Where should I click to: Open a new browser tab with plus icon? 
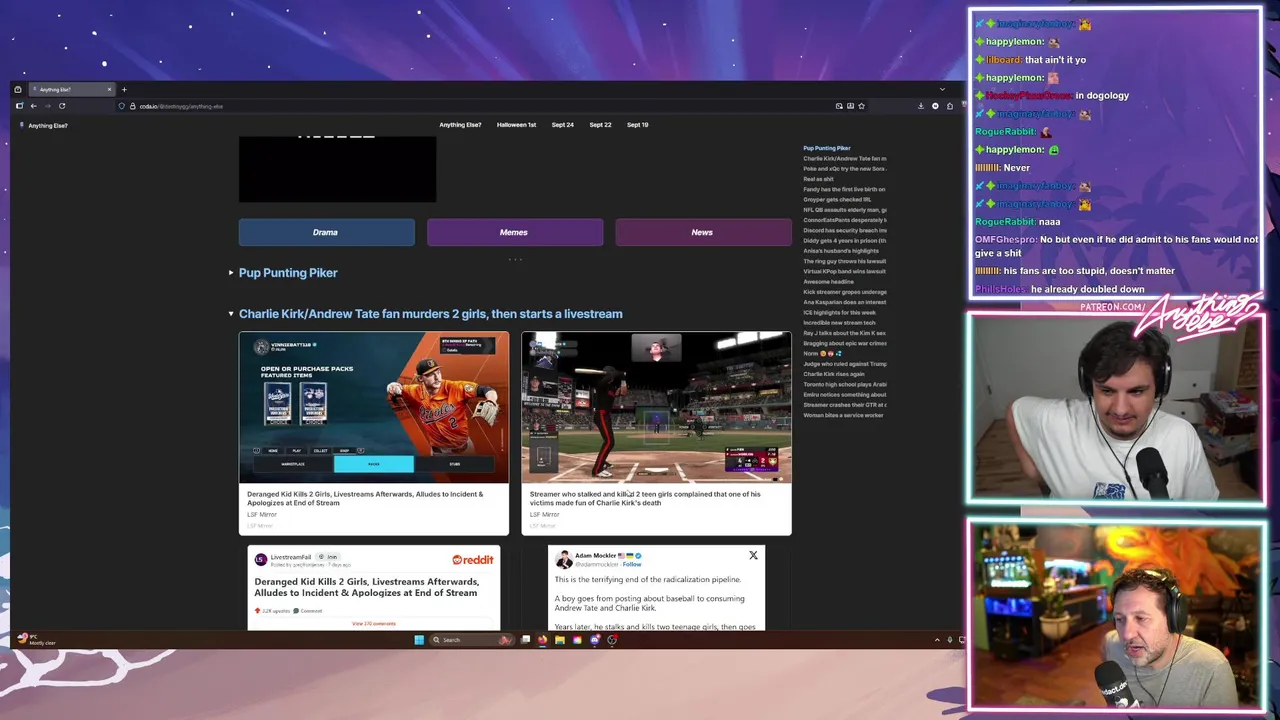[124, 89]
